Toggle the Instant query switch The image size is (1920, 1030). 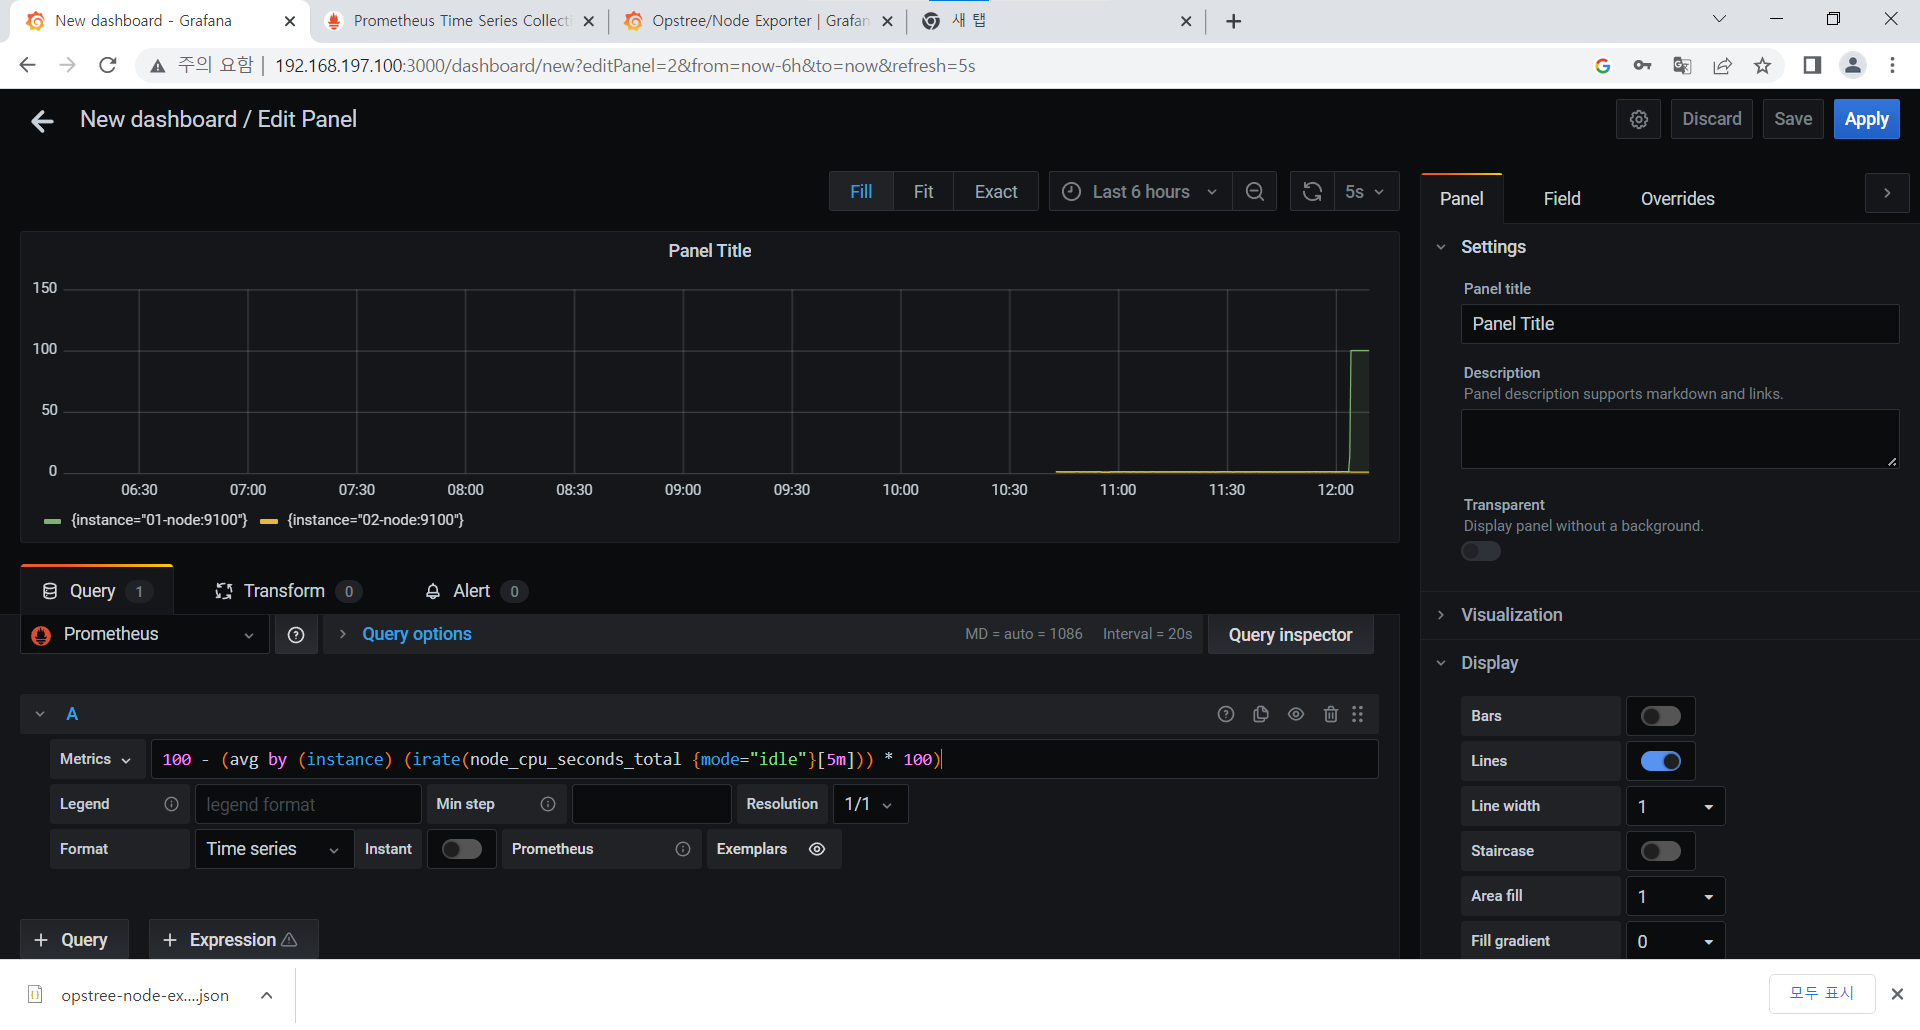[462, 849]
